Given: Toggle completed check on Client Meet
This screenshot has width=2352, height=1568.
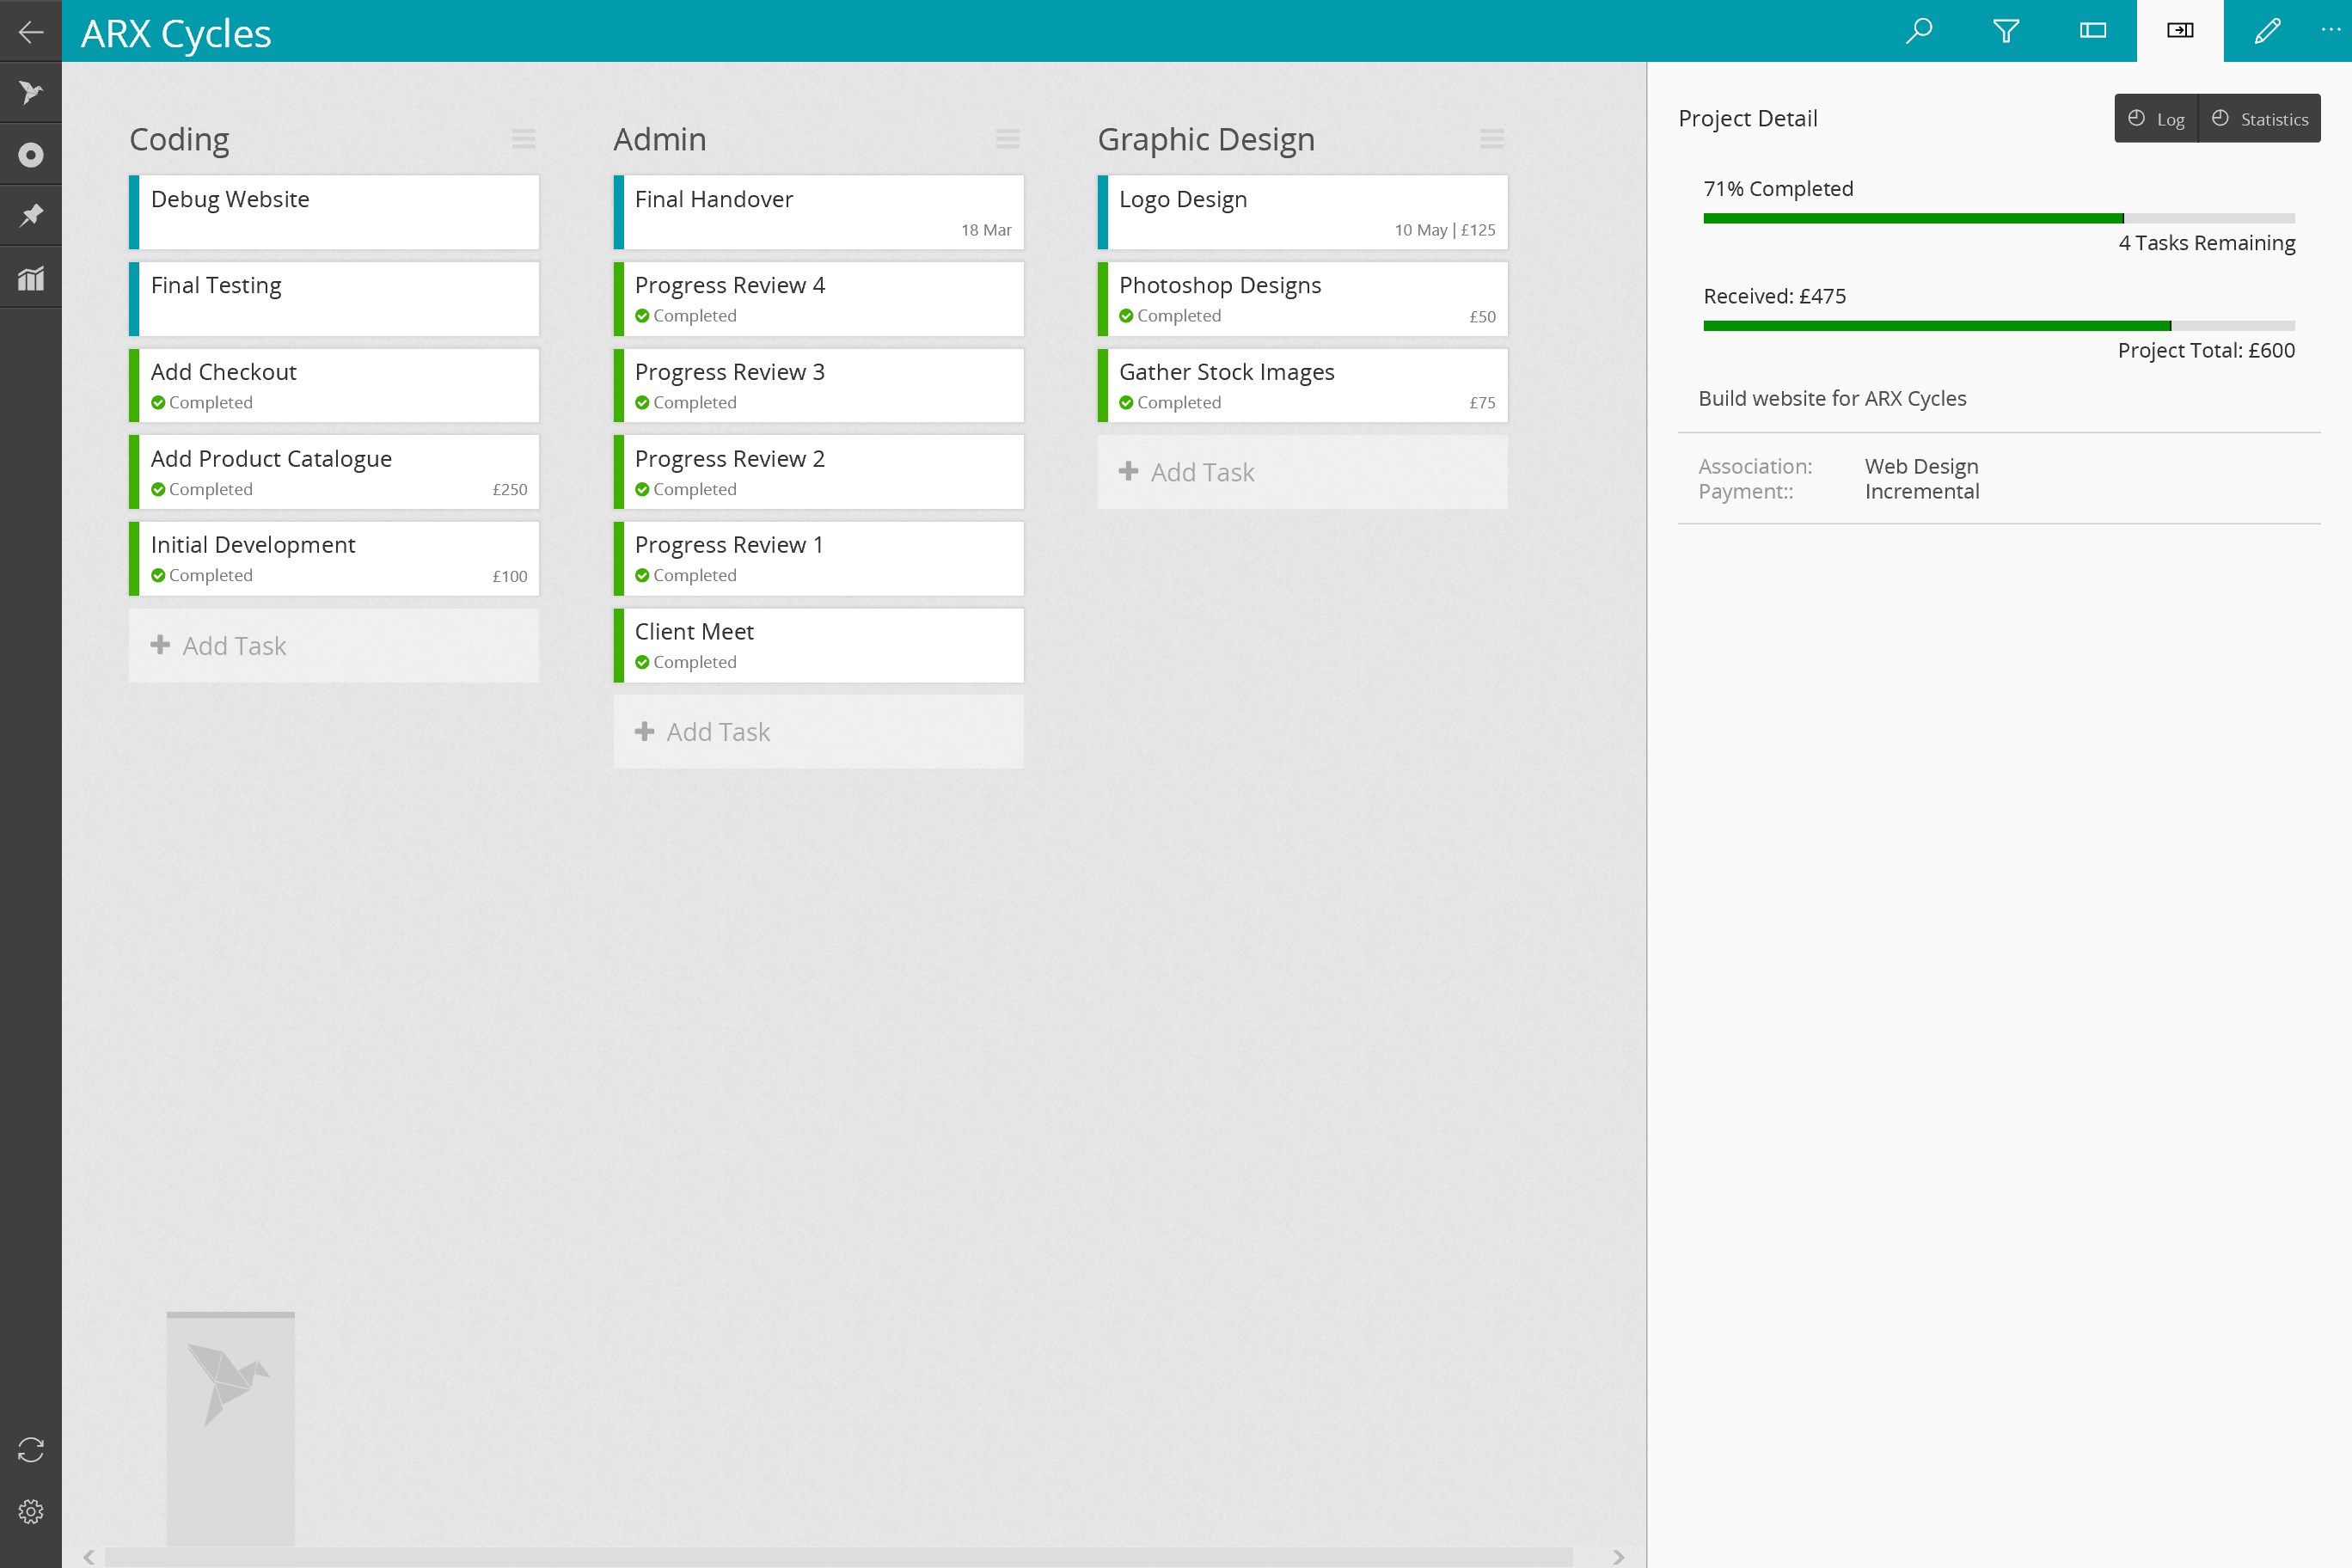Looking at the screenshot, I should (642, 662).
